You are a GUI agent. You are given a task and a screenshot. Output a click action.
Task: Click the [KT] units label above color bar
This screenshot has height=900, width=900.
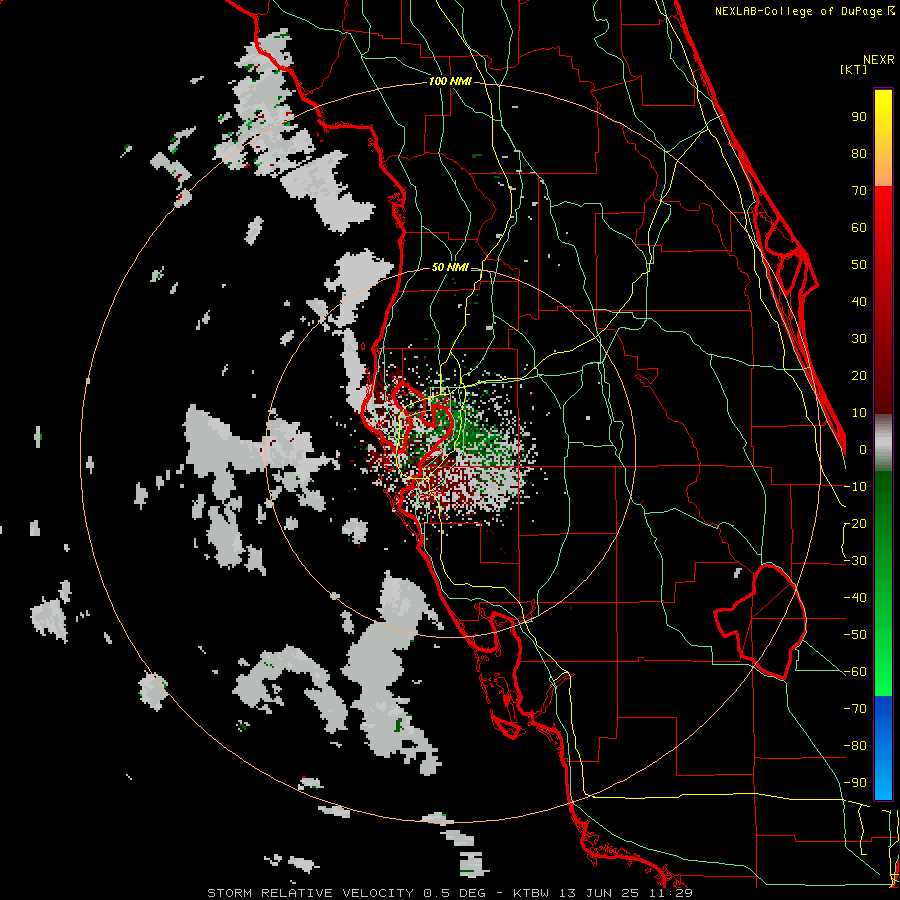[854, 69]
